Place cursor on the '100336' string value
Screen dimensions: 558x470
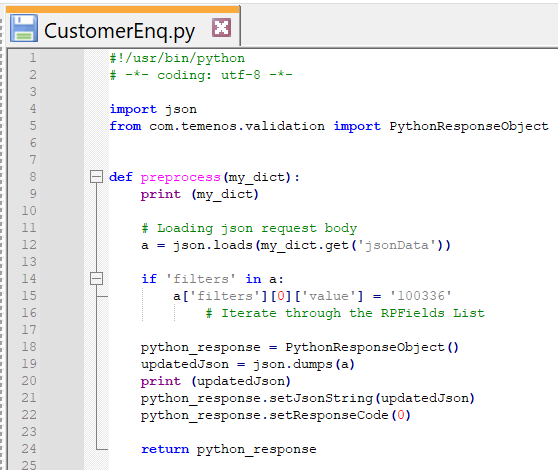tap(421, 296)
